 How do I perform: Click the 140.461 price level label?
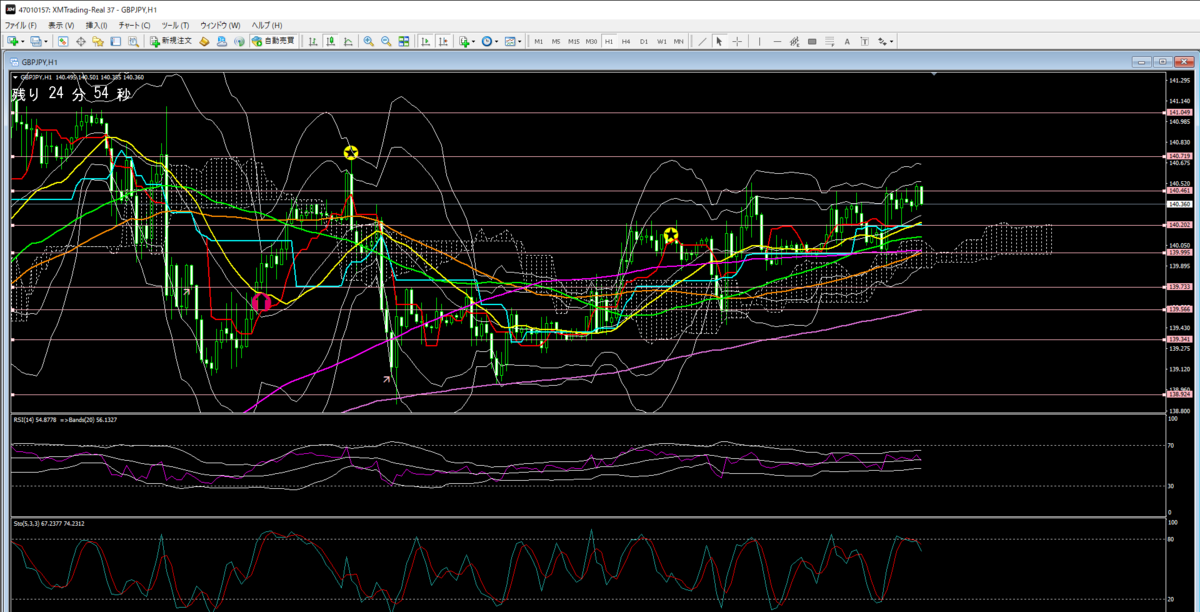click(1178, 190)
